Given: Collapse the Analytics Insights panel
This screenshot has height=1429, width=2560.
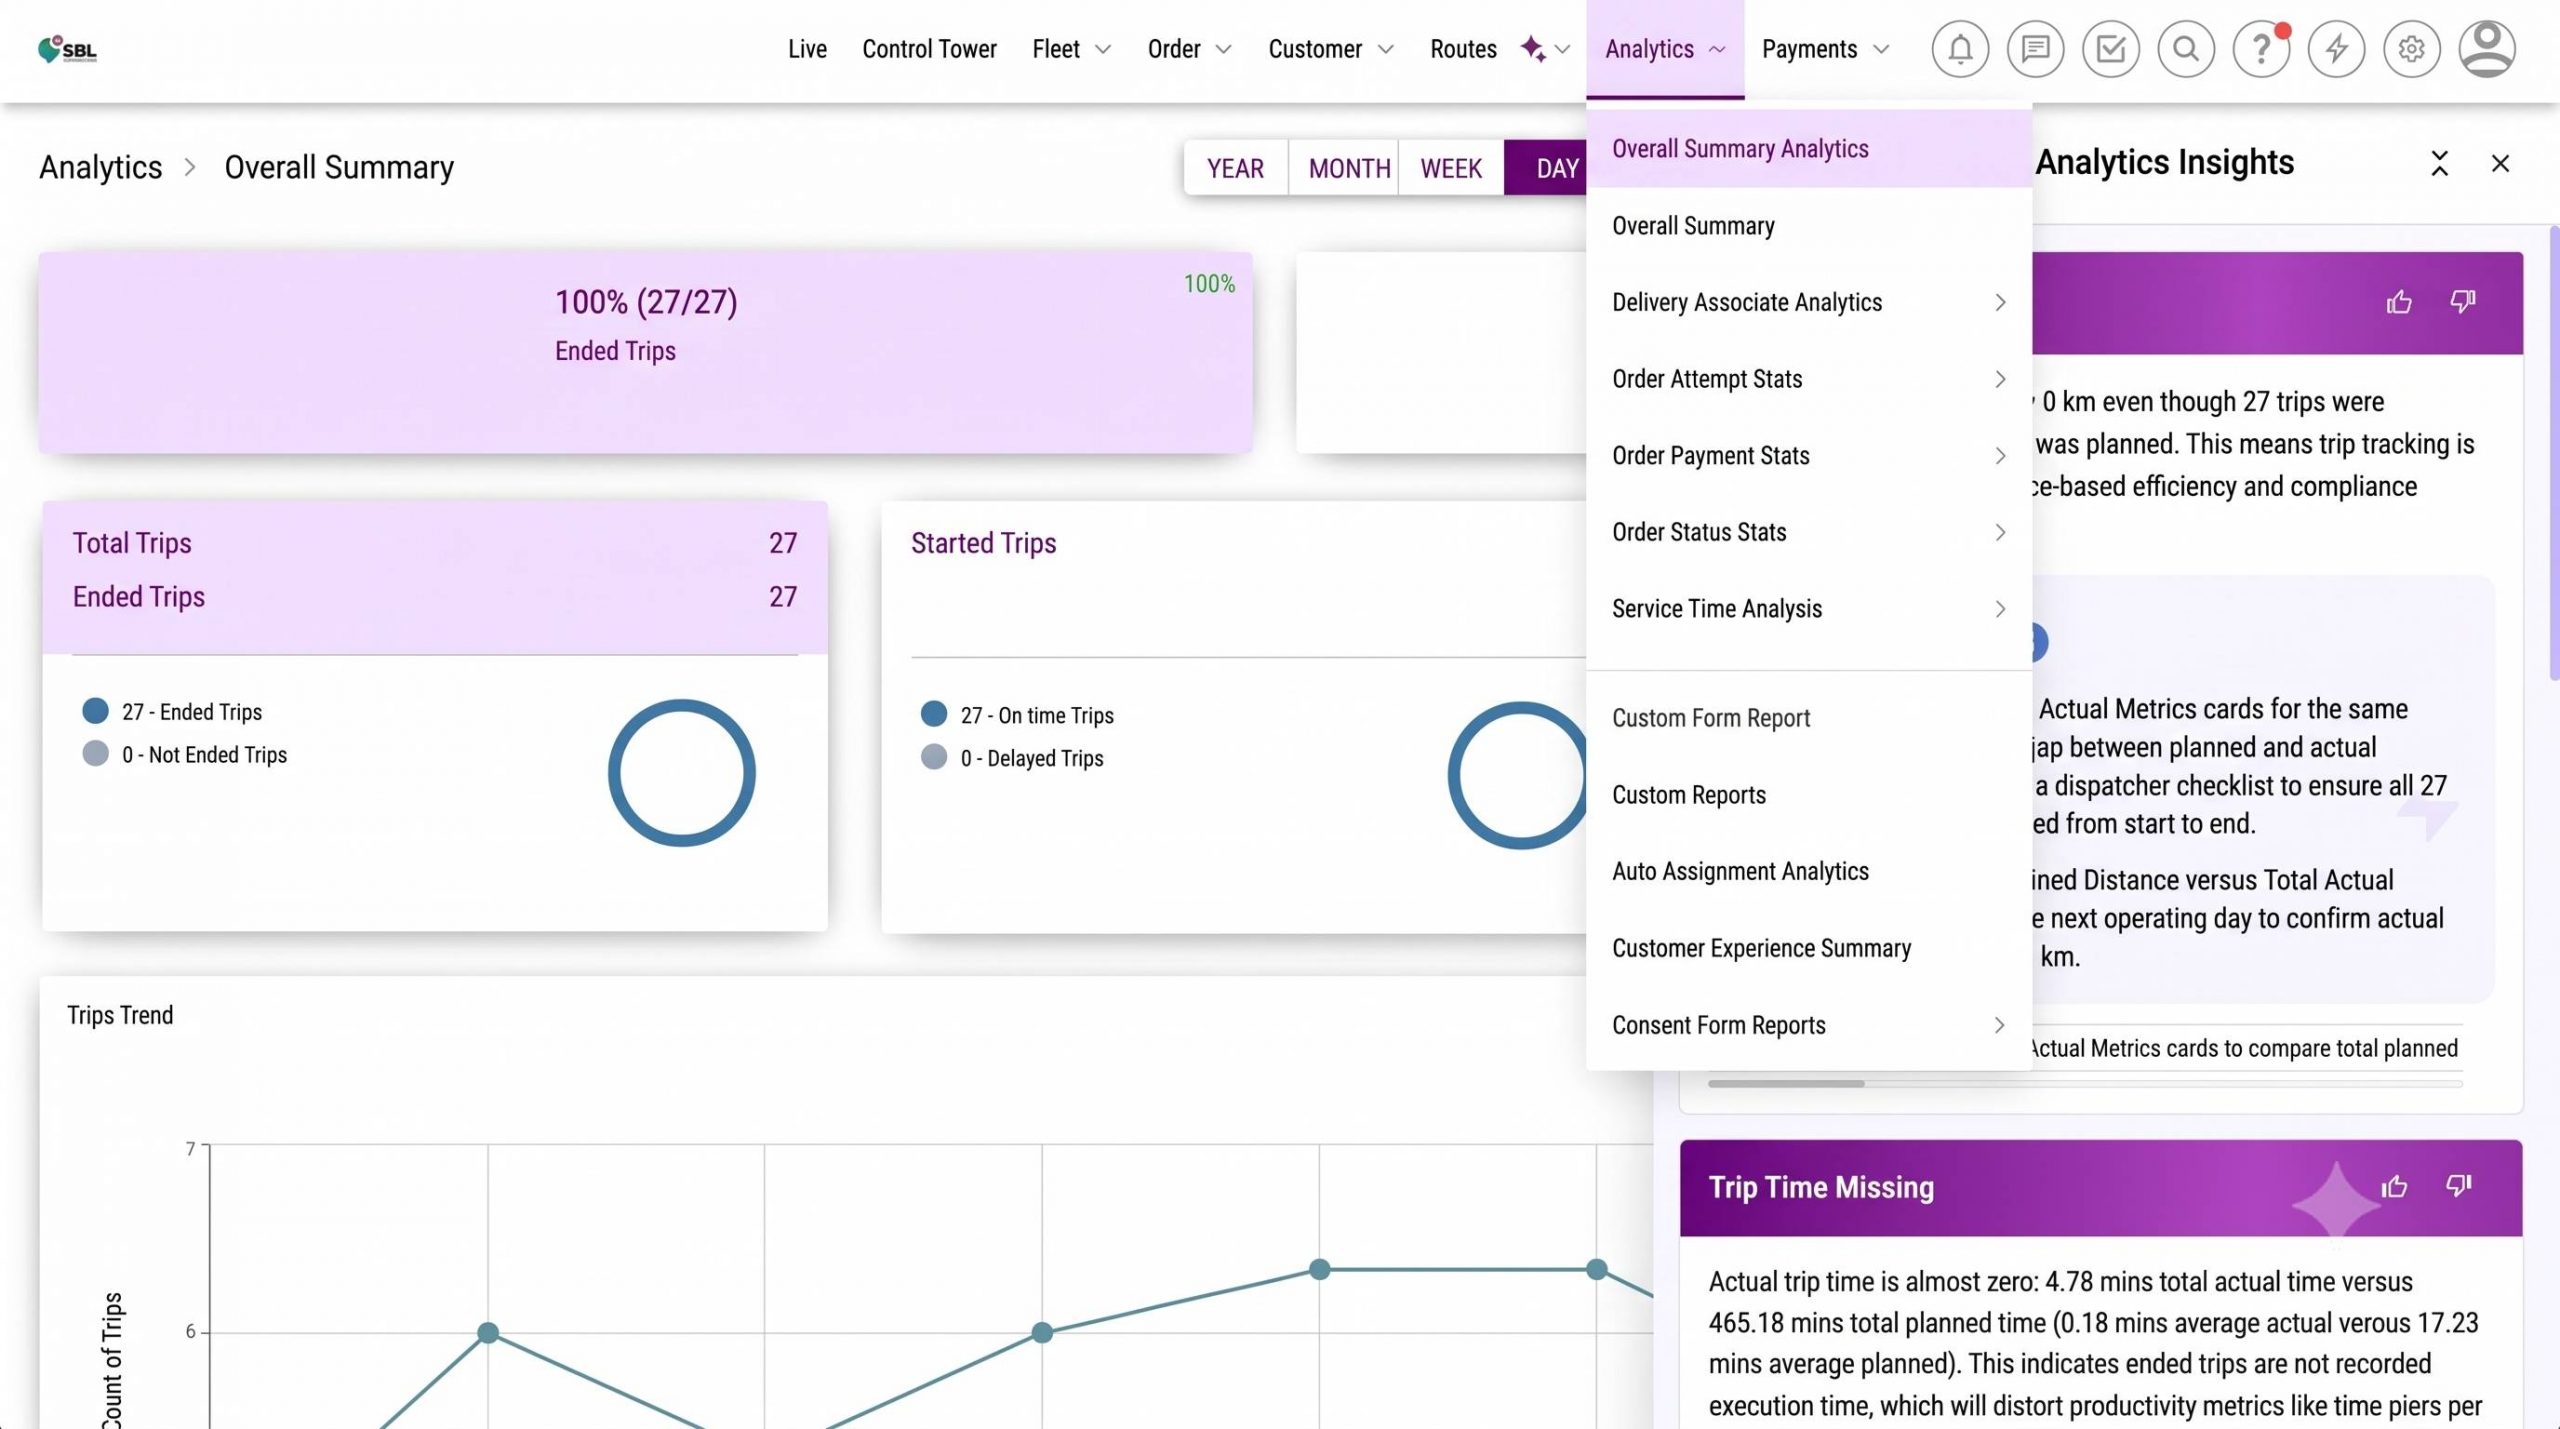Looking at the screenshot, I should pos(2439,163).
